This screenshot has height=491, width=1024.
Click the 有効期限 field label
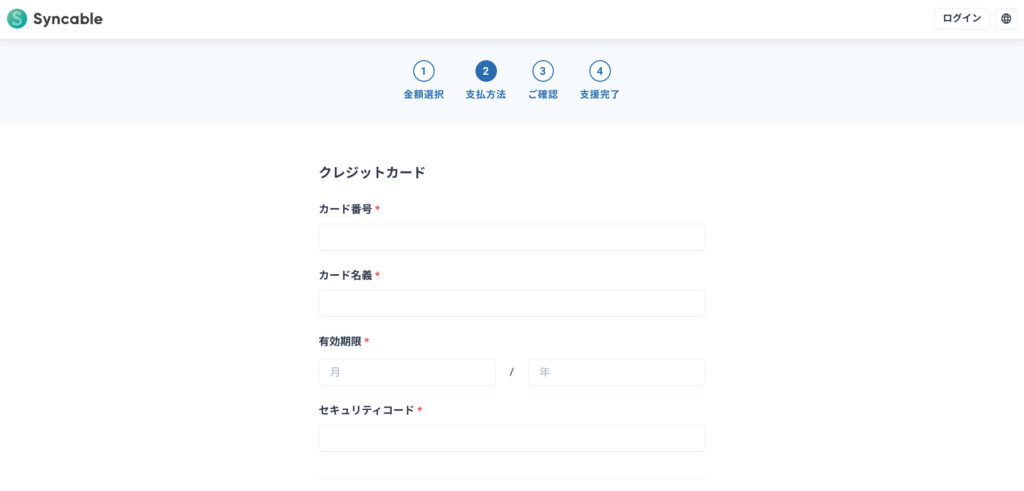pos(340,342)
